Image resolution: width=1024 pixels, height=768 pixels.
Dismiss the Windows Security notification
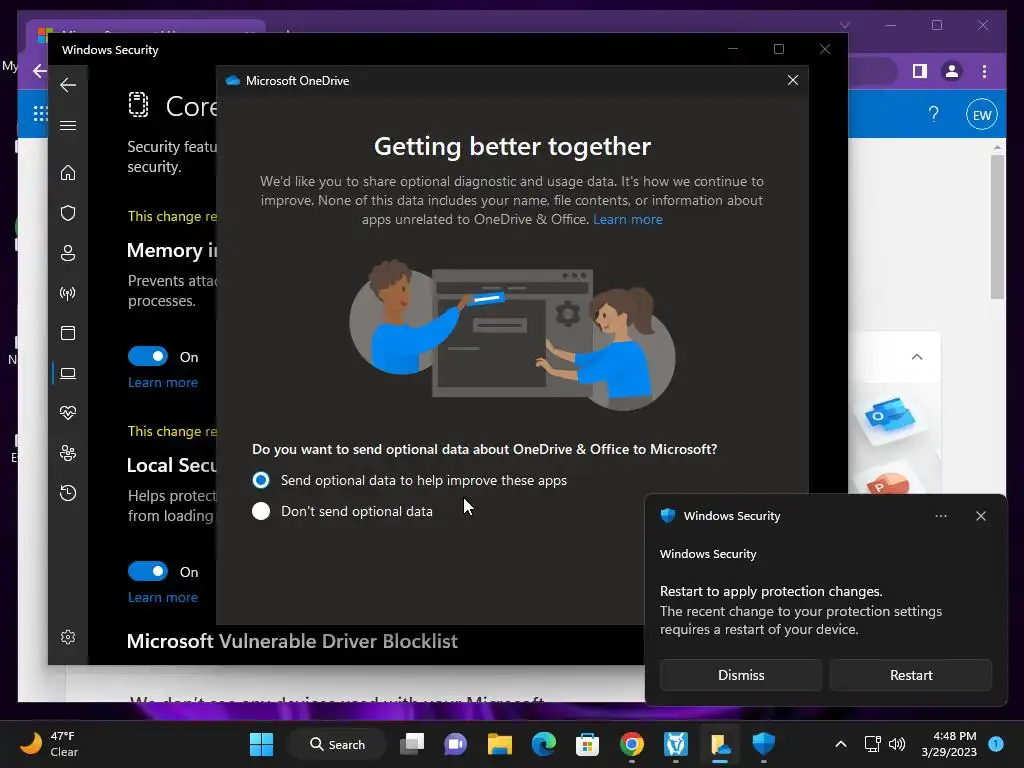(x=741, y=675)
